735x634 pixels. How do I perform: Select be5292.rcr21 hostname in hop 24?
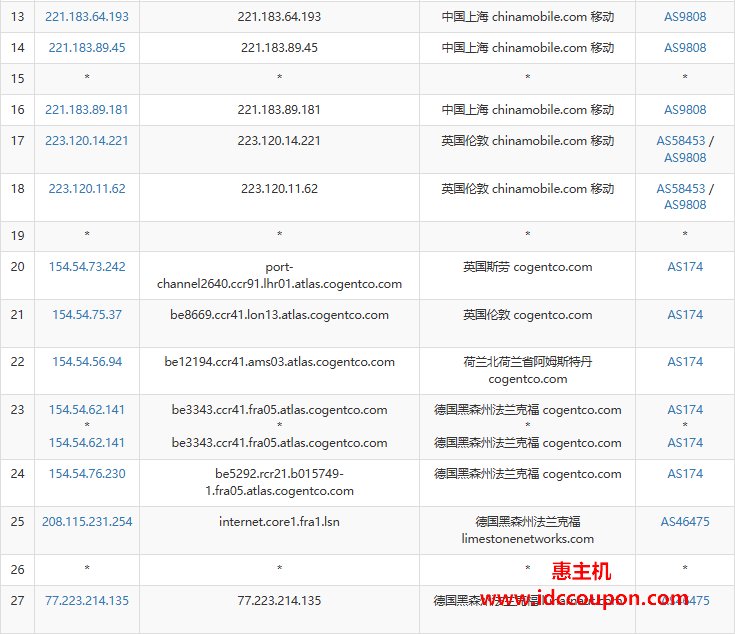tap(279, 482)
